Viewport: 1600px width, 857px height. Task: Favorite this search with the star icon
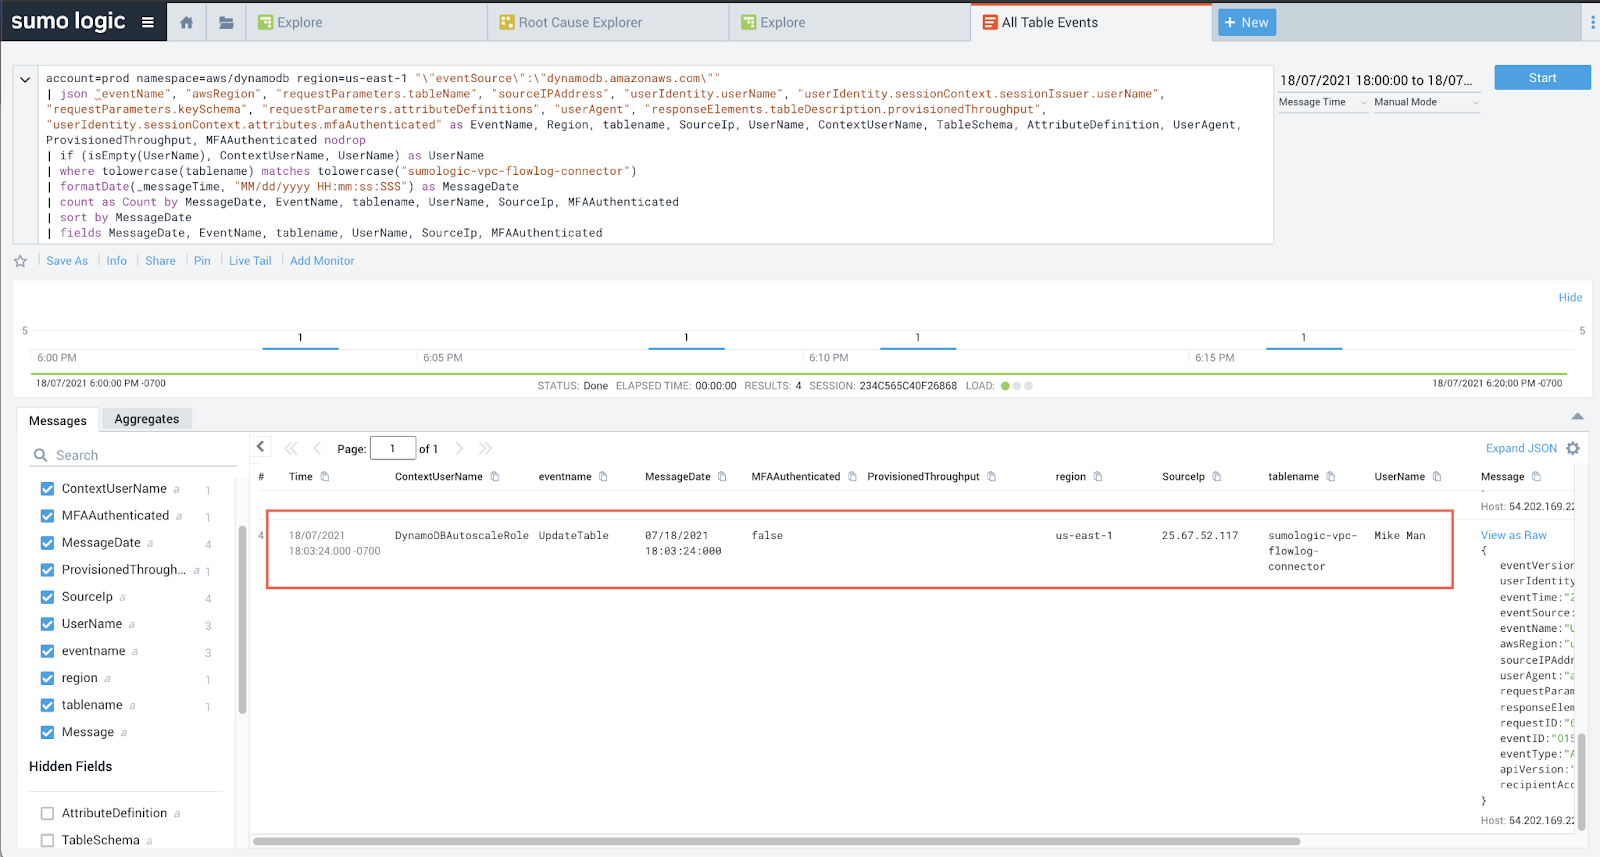[x=20, y=261]
